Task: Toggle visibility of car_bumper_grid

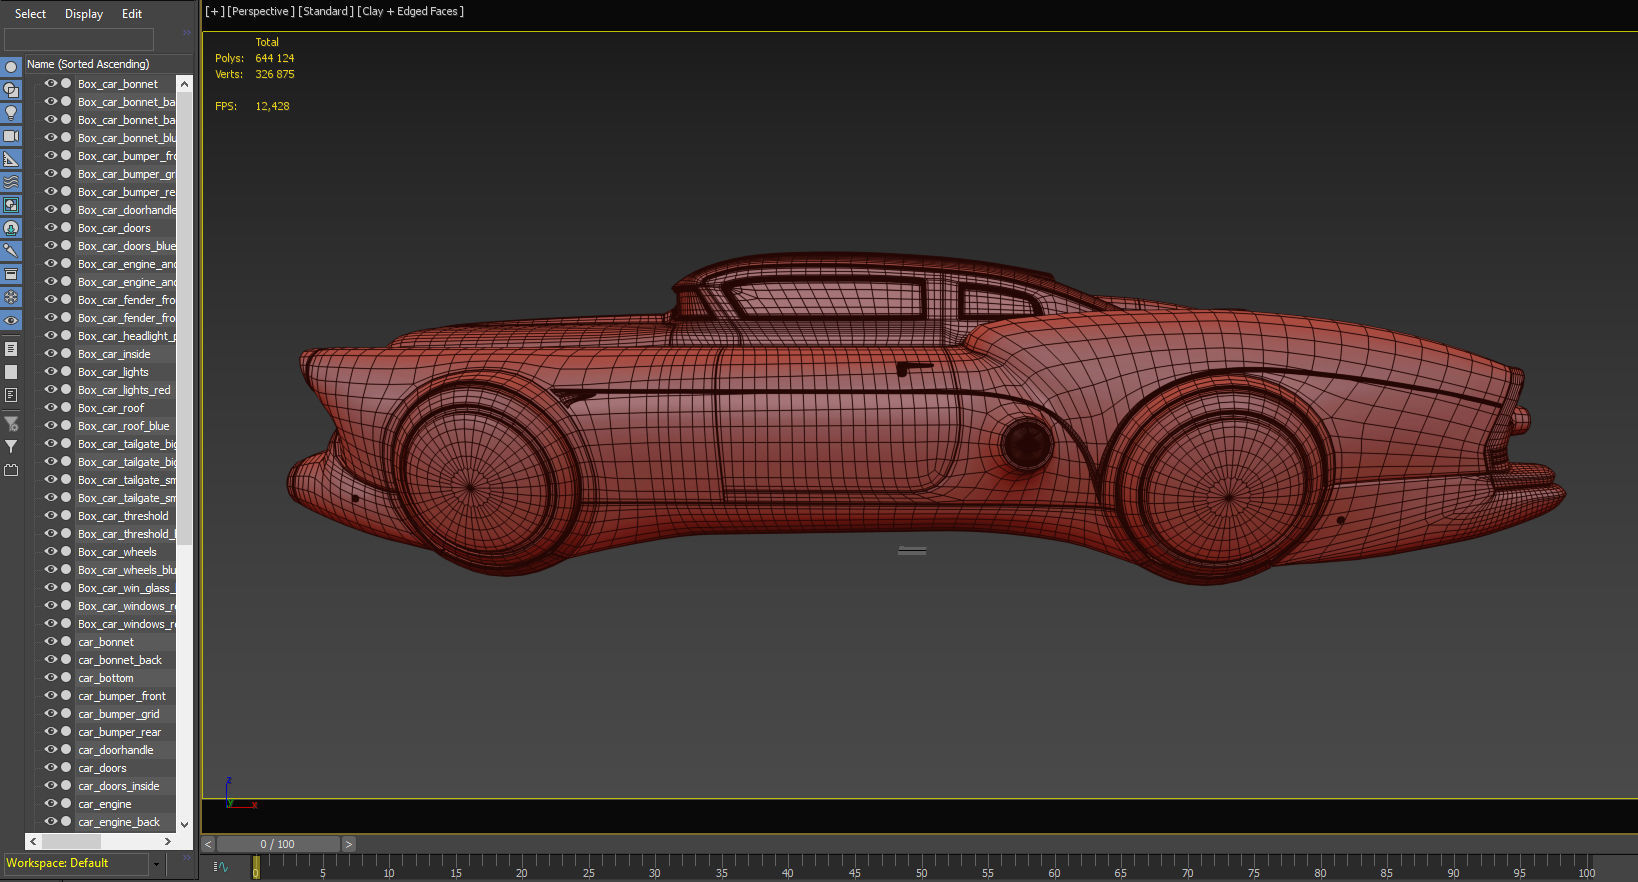Action: point(51,714)
